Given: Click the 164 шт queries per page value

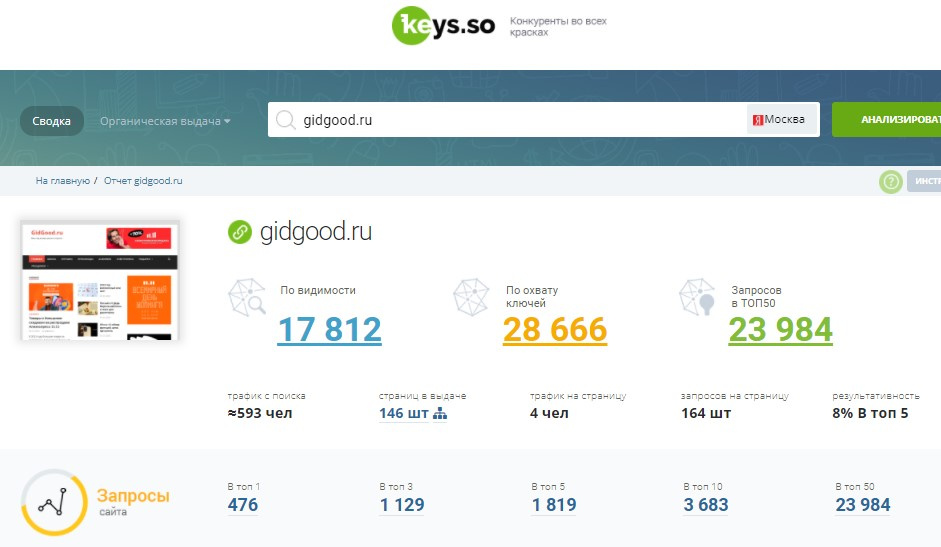Looking at the screenshot, I should tap(706, 413).
